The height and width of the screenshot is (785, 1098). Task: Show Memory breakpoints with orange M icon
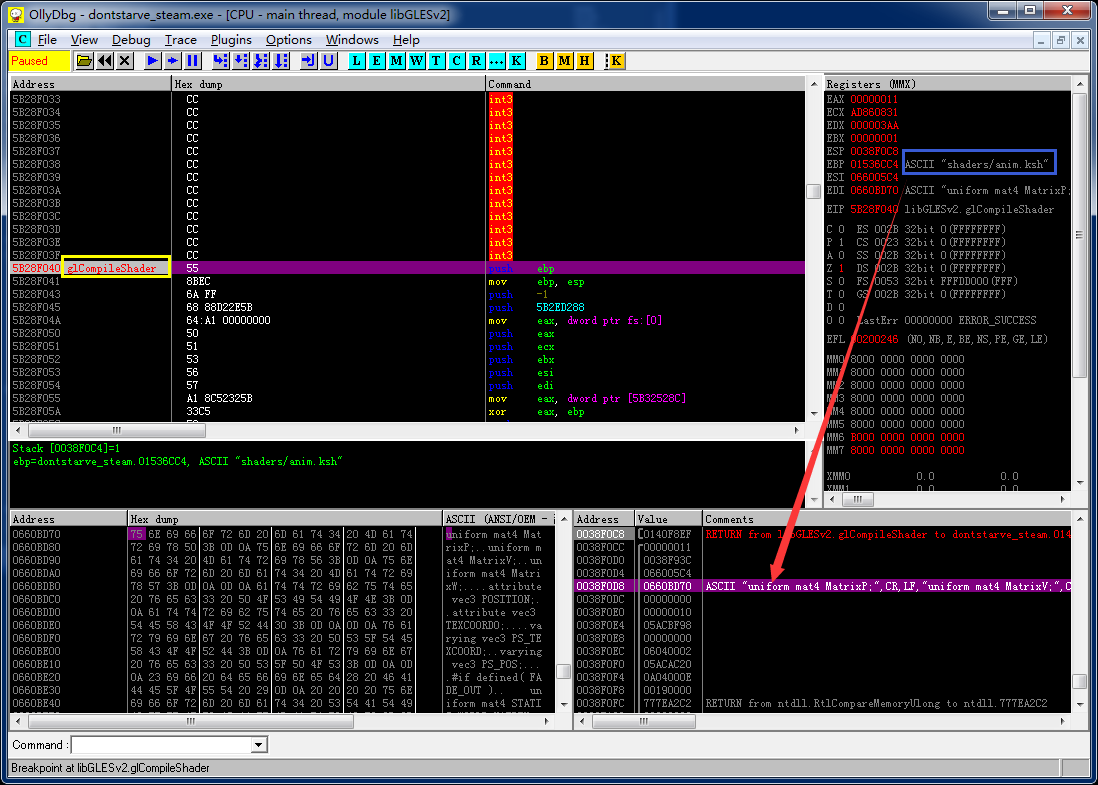coord(564,61)
